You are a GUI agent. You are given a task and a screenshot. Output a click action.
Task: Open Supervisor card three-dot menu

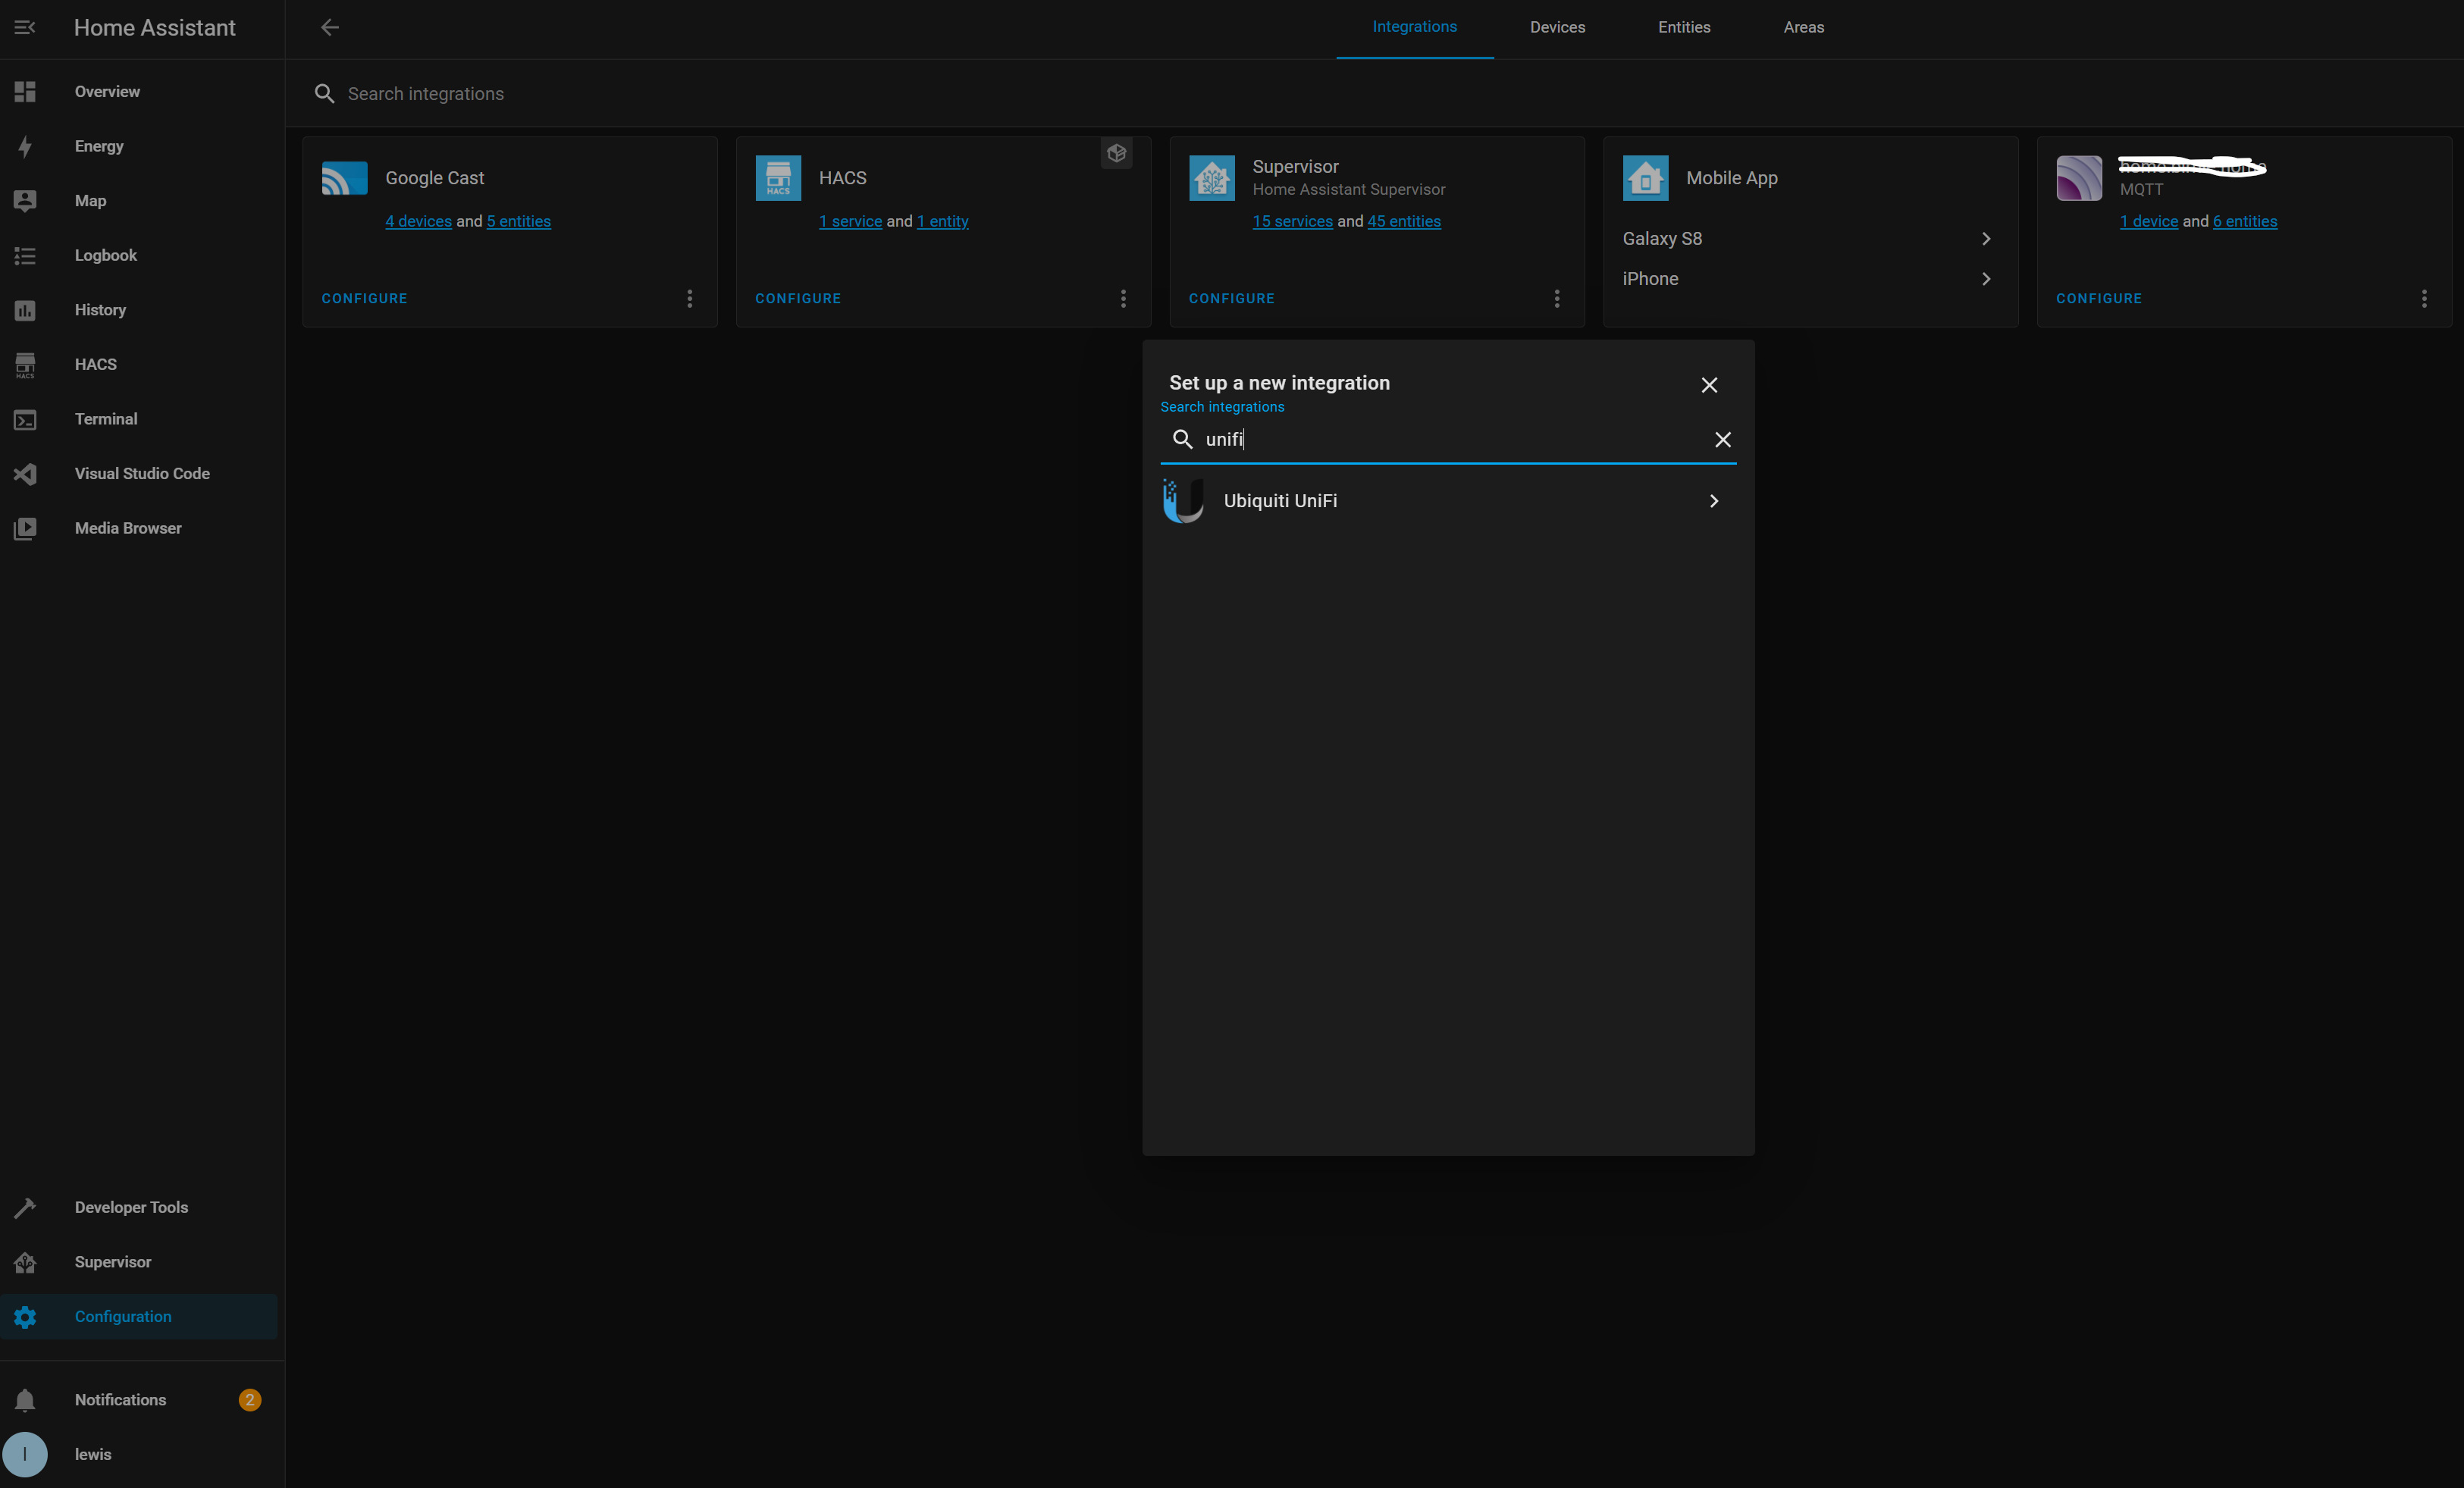1557,299
